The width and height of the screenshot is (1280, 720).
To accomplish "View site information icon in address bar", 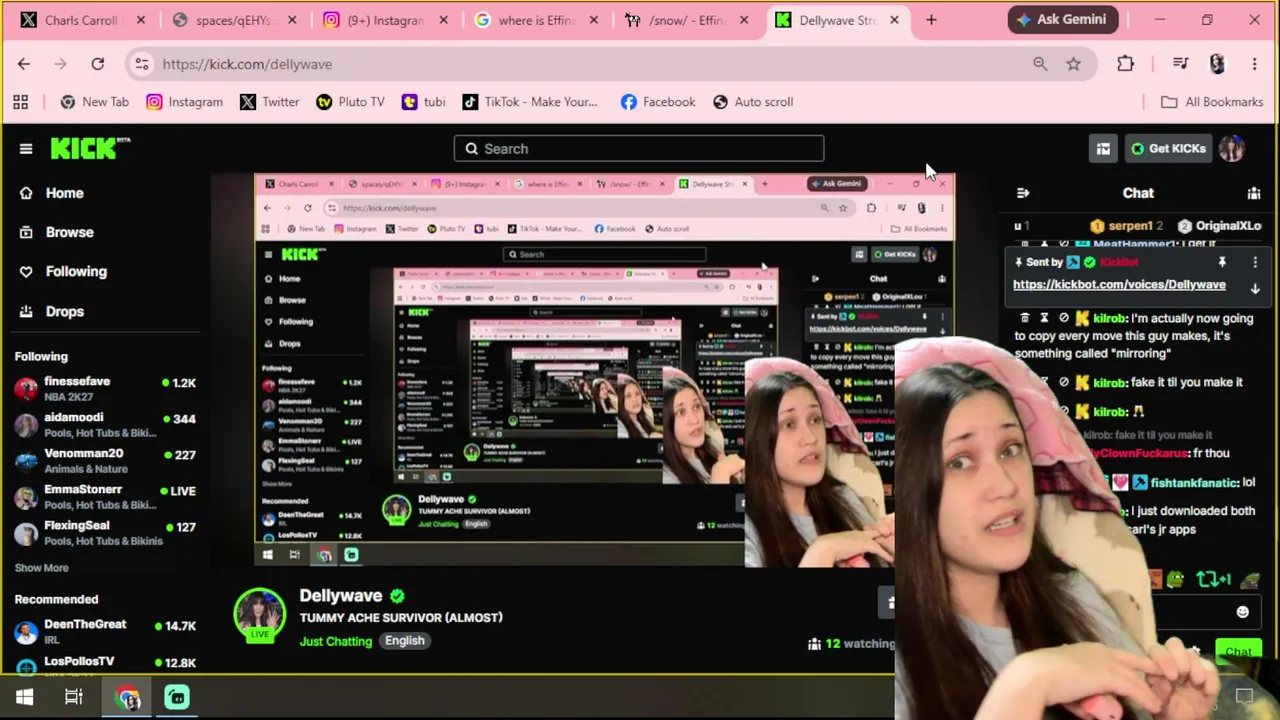I will (142, 64).
